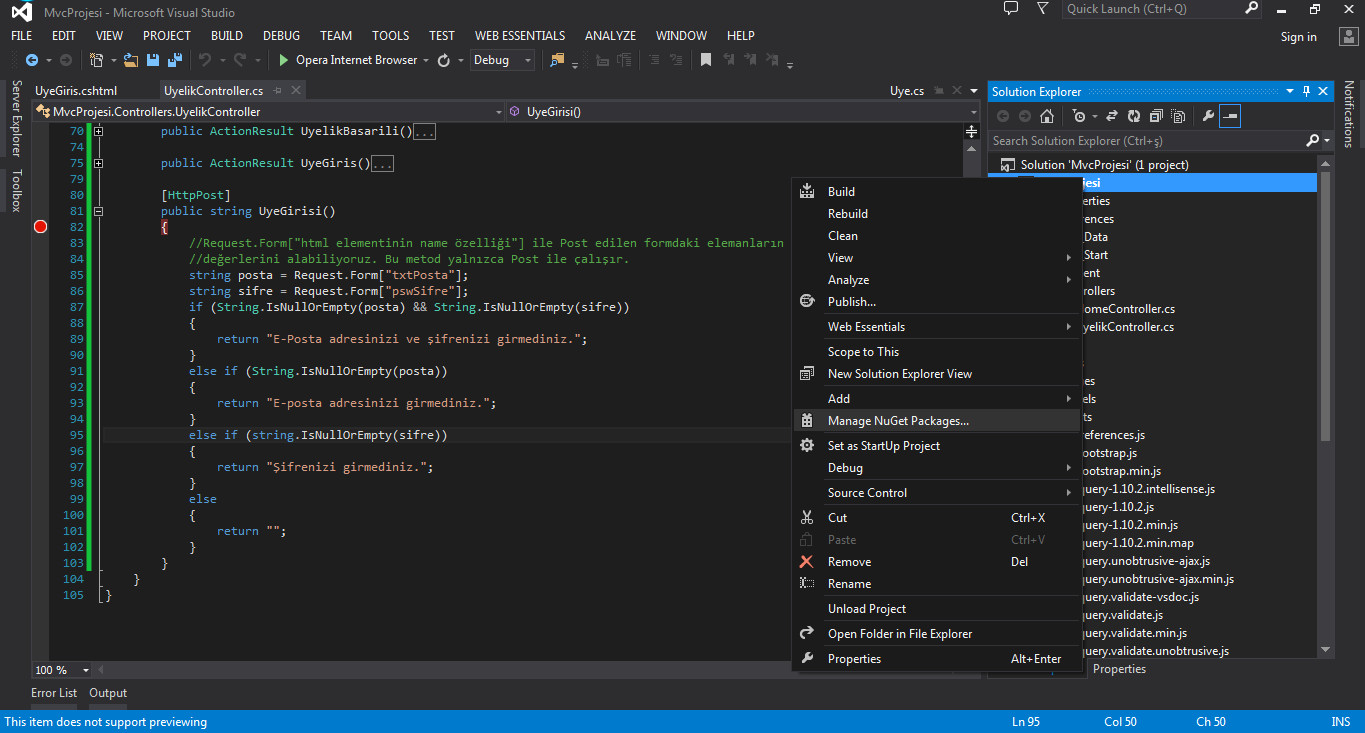Open the Debug configuration dropdown

502,60
